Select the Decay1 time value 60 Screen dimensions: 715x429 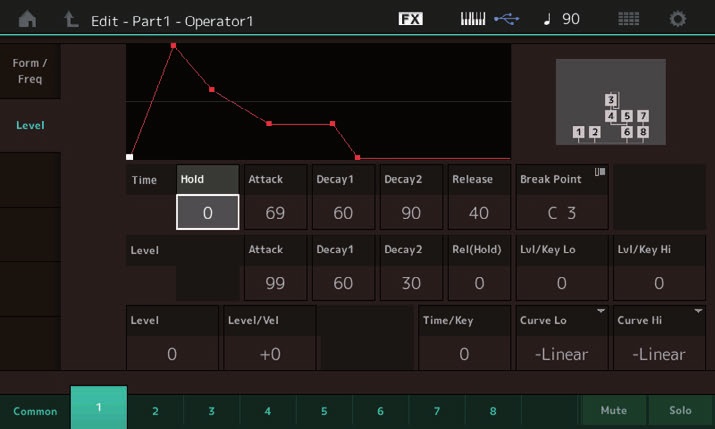pyautogui.click(x=343, y=212)
